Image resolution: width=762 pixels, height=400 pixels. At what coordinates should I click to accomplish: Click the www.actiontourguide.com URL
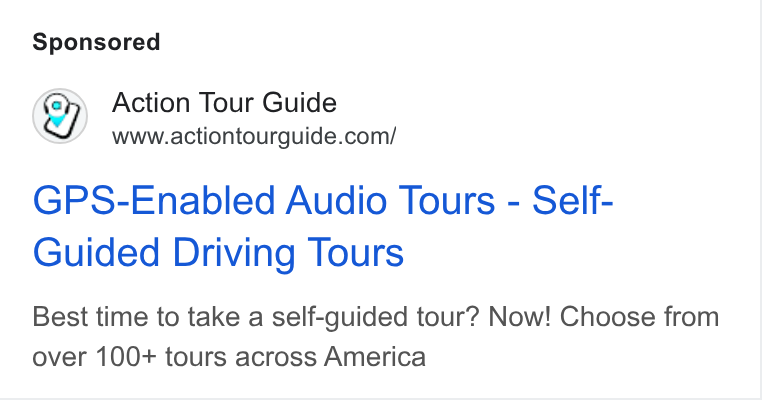coord(254,136)
